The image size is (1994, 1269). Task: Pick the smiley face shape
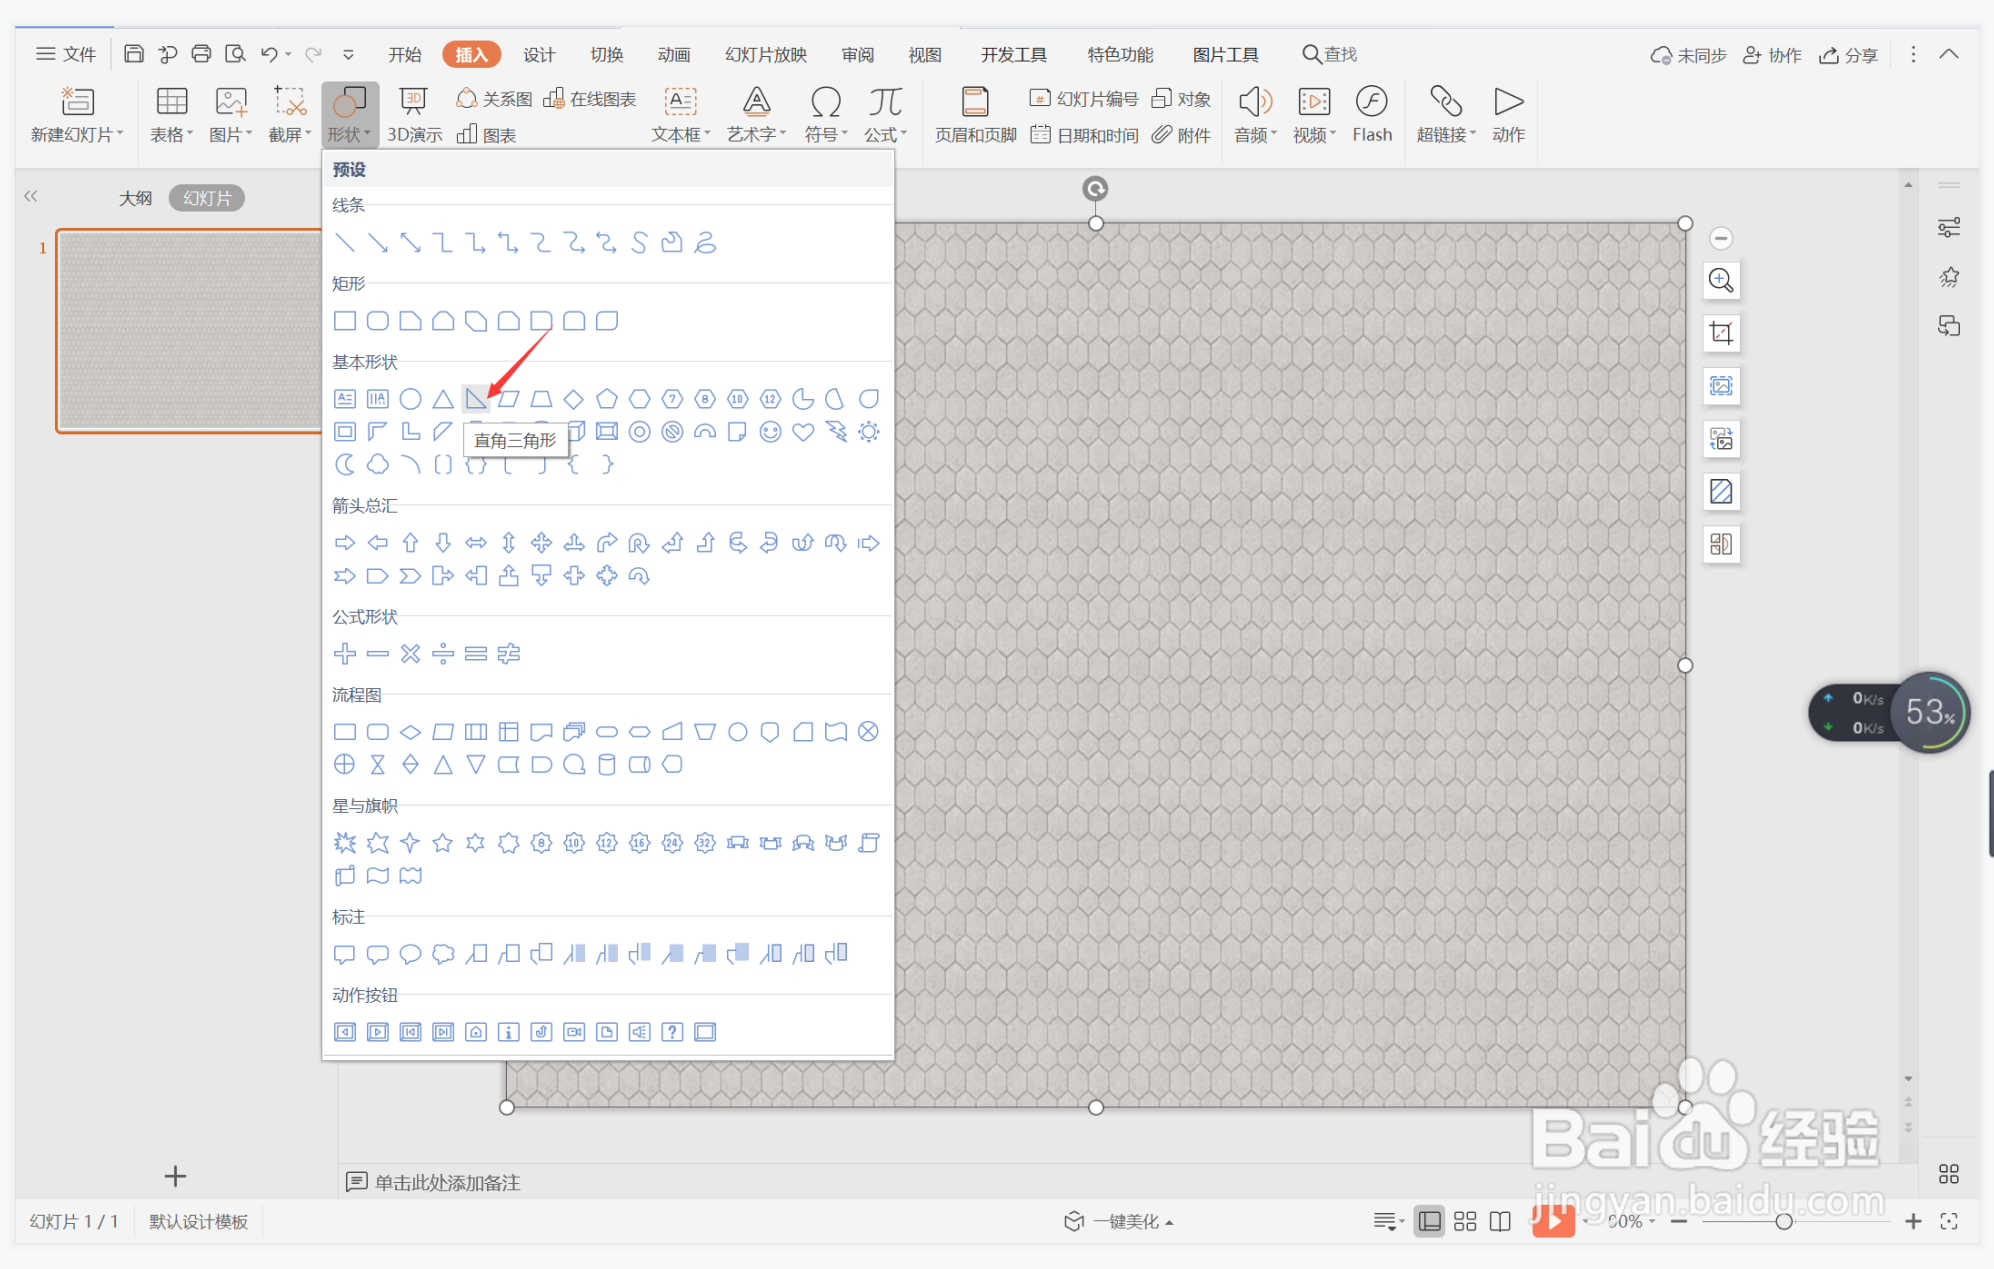770,432
